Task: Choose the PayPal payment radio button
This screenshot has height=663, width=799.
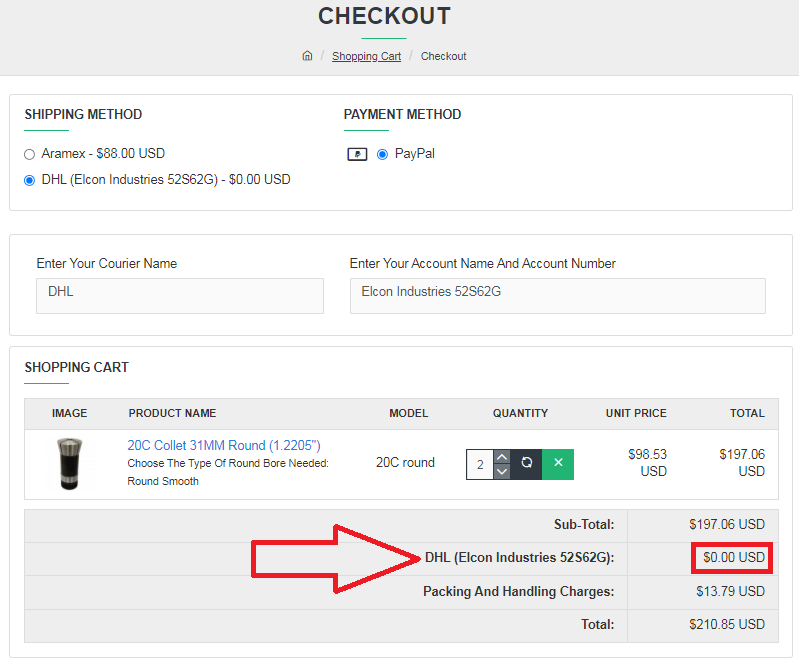Action: coord(382,154)
